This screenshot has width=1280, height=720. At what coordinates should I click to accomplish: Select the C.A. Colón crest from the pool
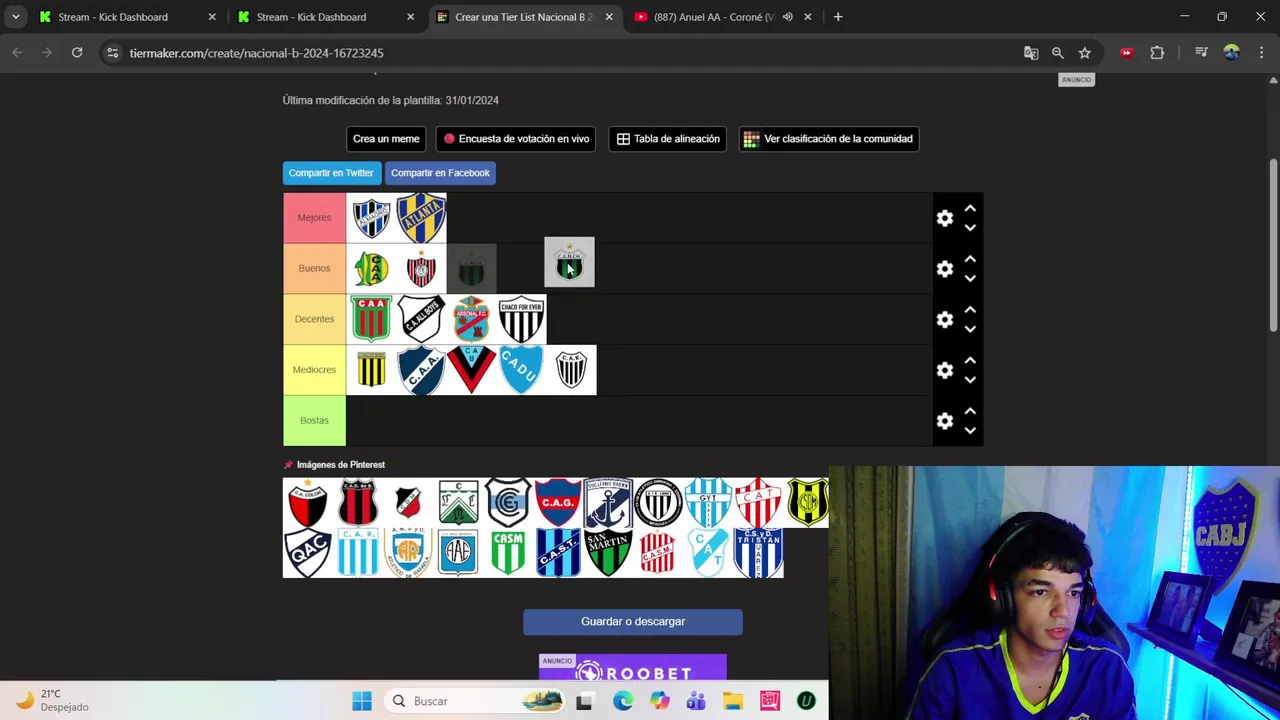tap(308, 503)
